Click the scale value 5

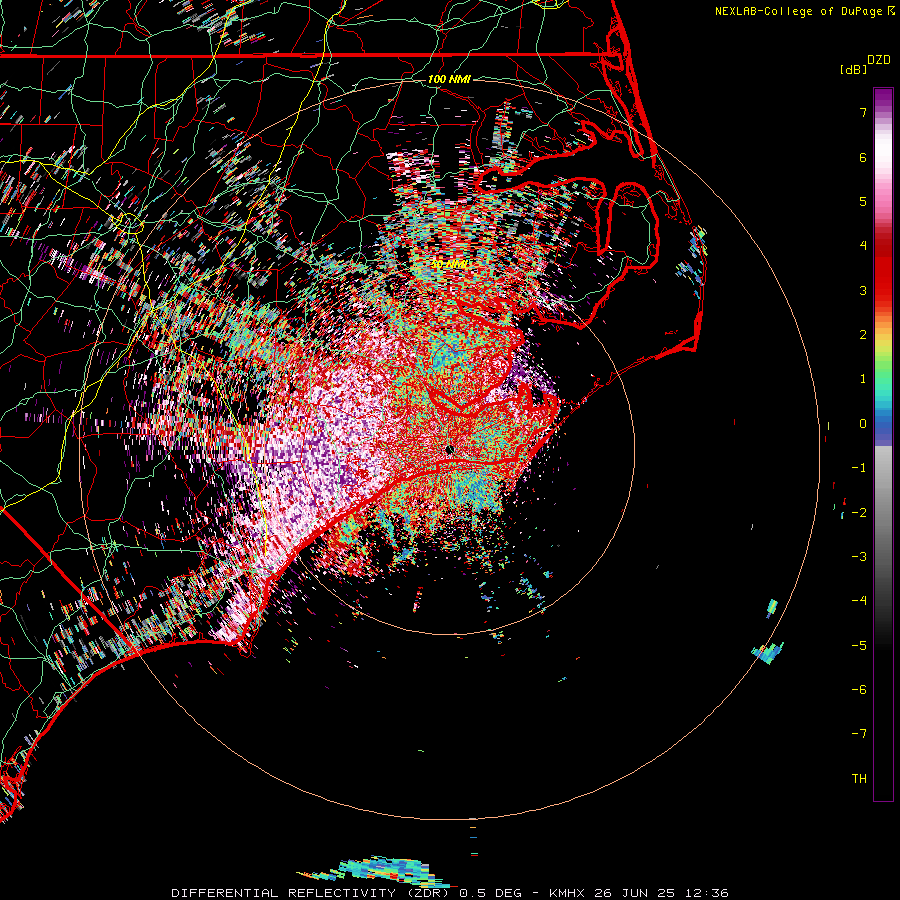point(863,201)
